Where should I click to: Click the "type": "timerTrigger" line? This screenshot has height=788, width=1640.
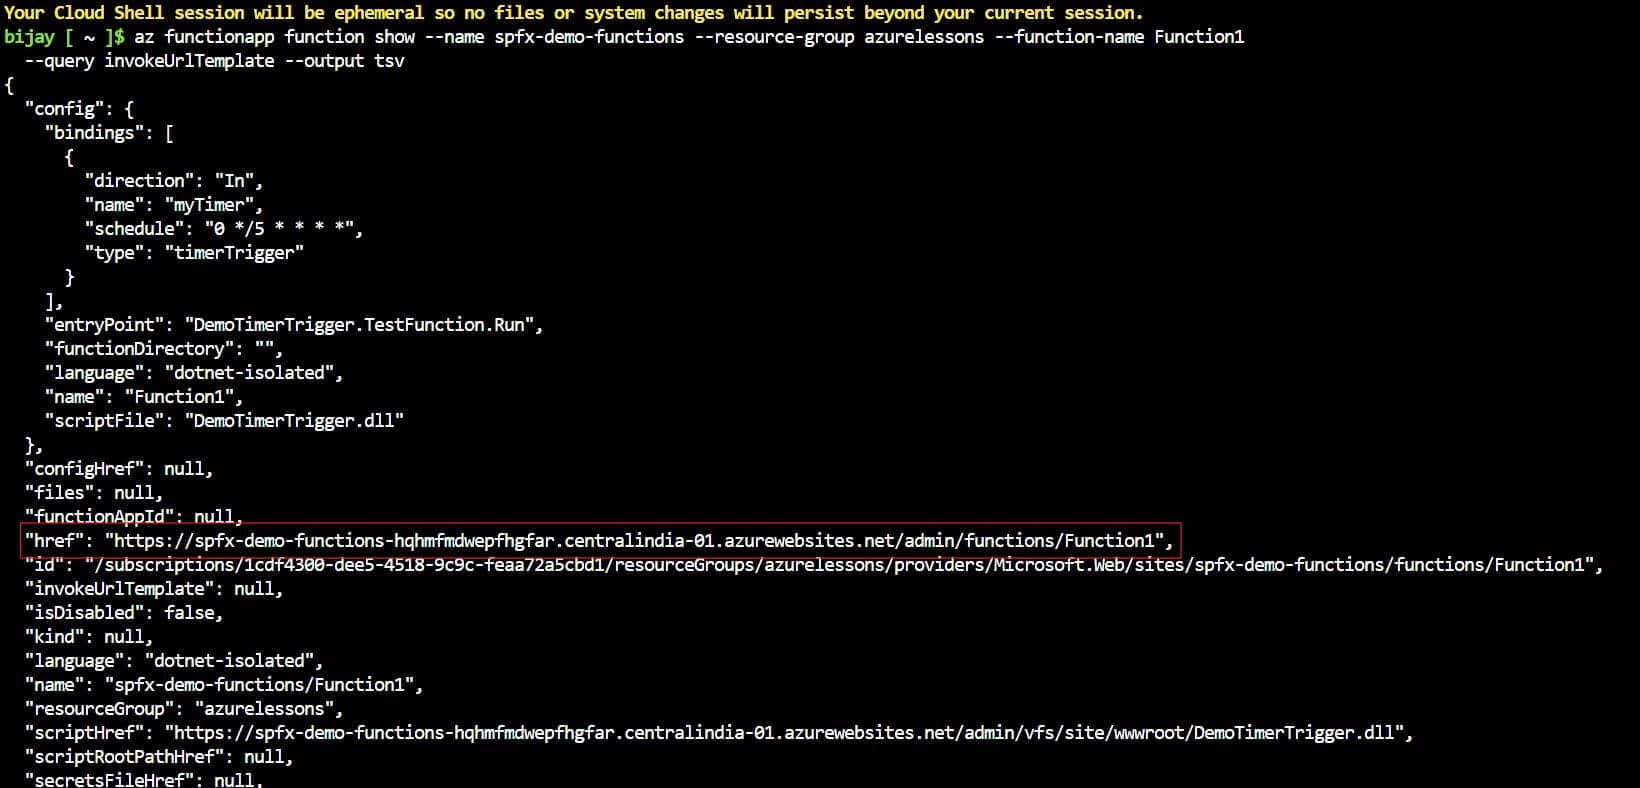194,253
